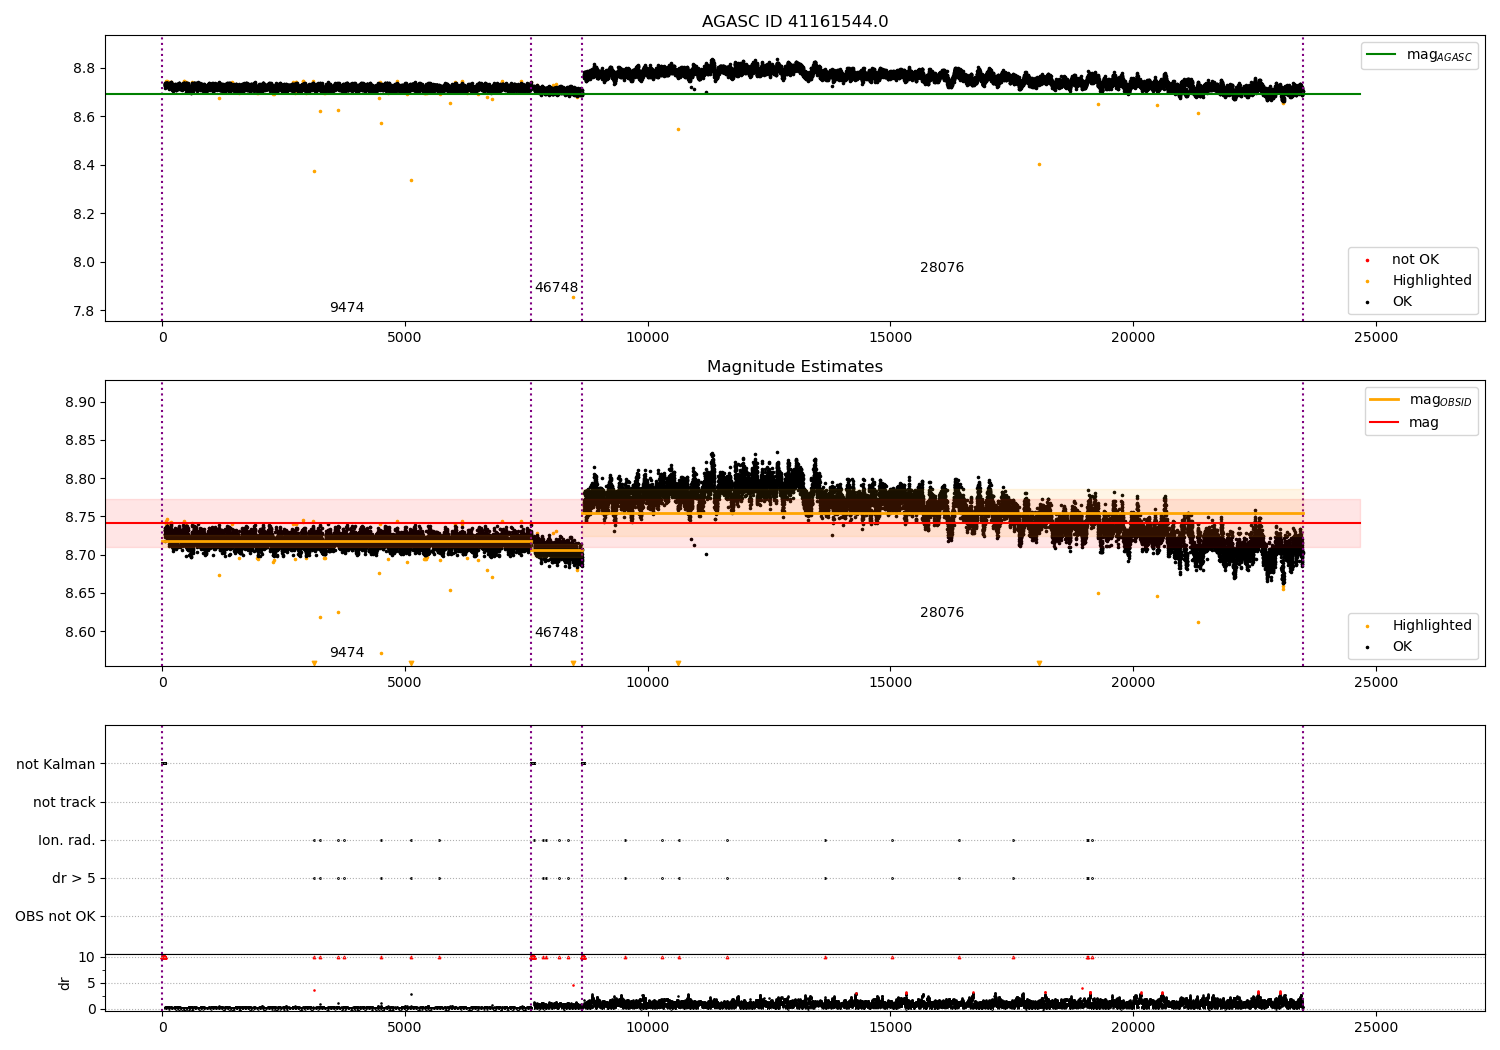Viewport: 1500px width, 1050px height.
Task: Click the 10000 x-tick under top plot
Action: [648, 338]
